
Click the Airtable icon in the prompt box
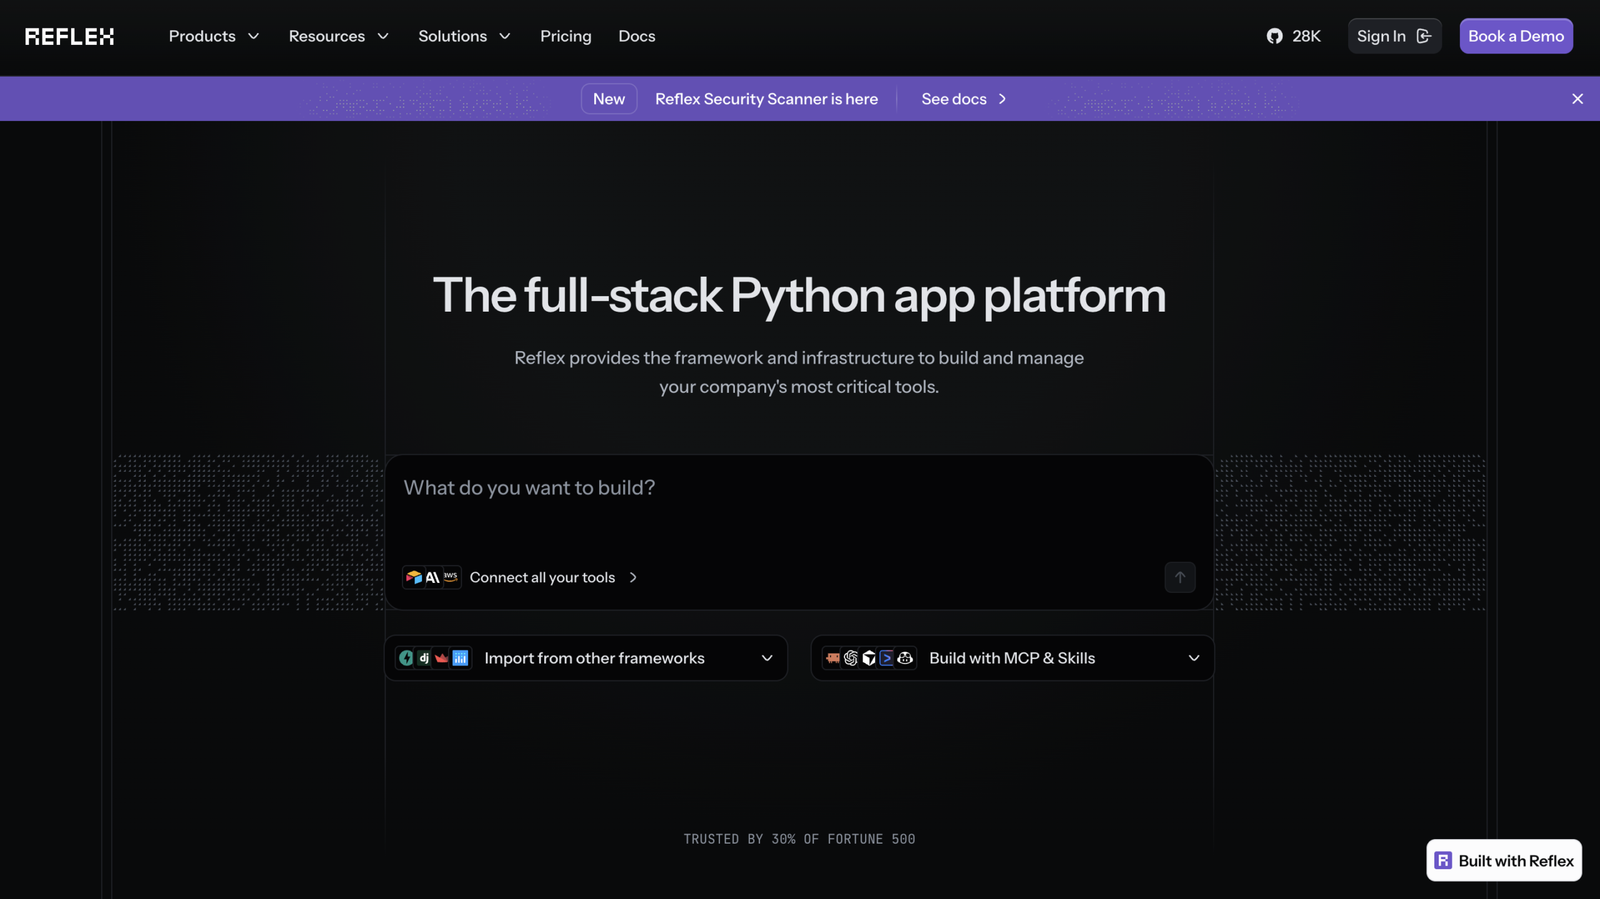(x=414, y=577)
